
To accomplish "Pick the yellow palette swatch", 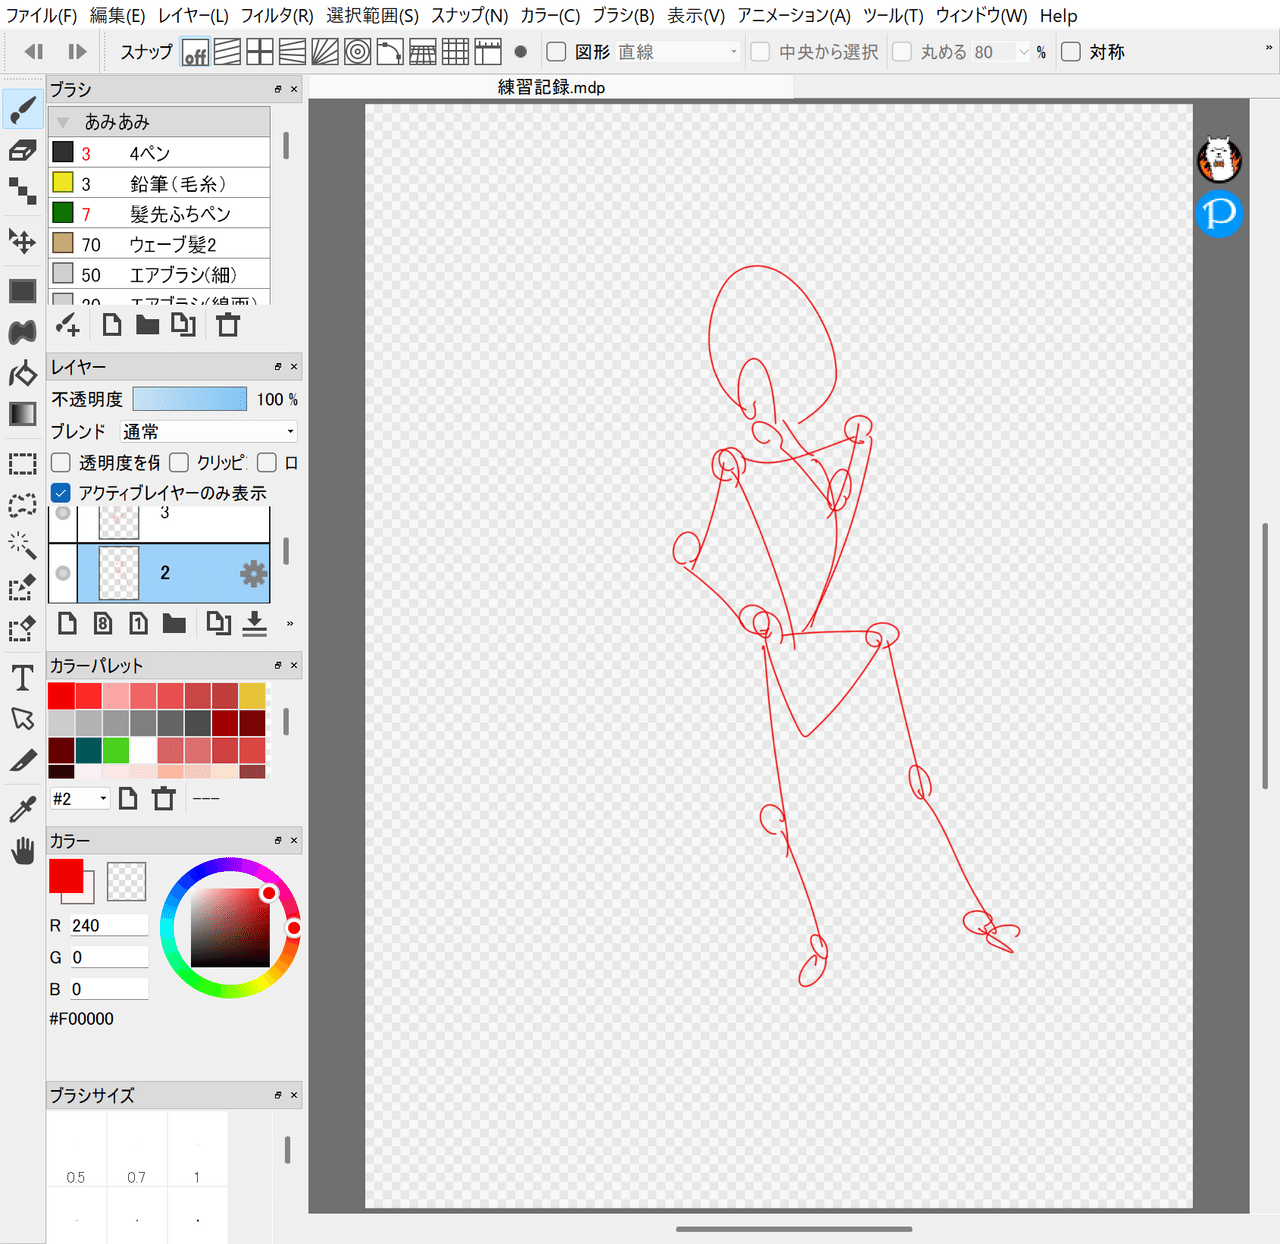I will (x=252, y=695).
